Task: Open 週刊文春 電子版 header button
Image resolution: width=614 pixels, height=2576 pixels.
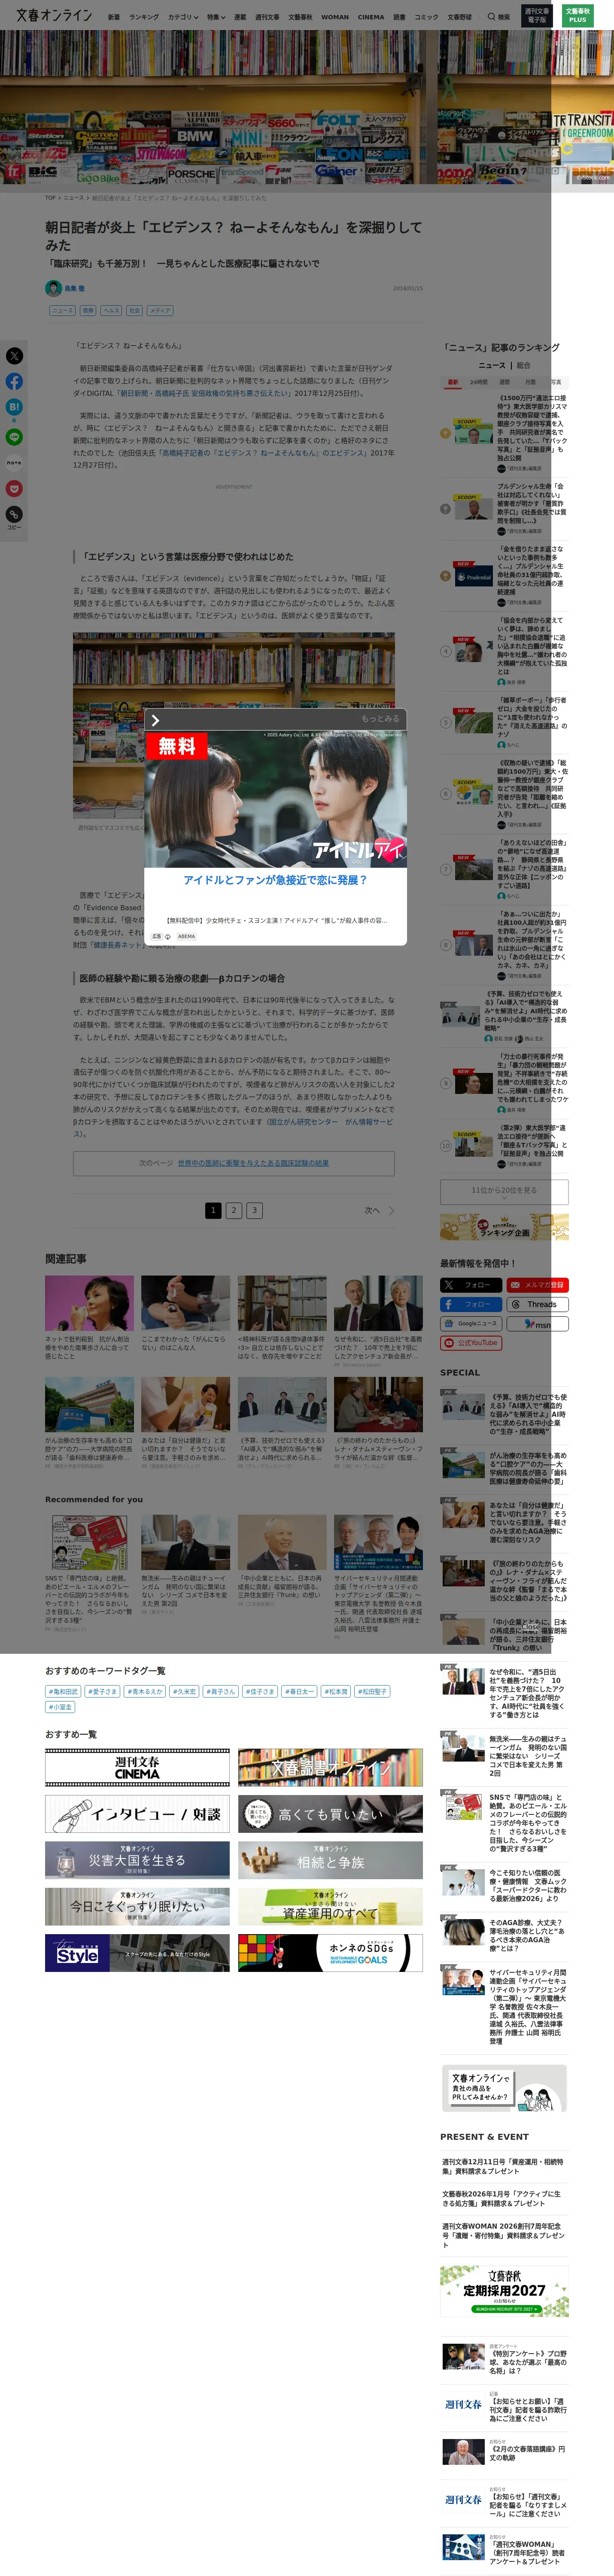Action: 537,16
